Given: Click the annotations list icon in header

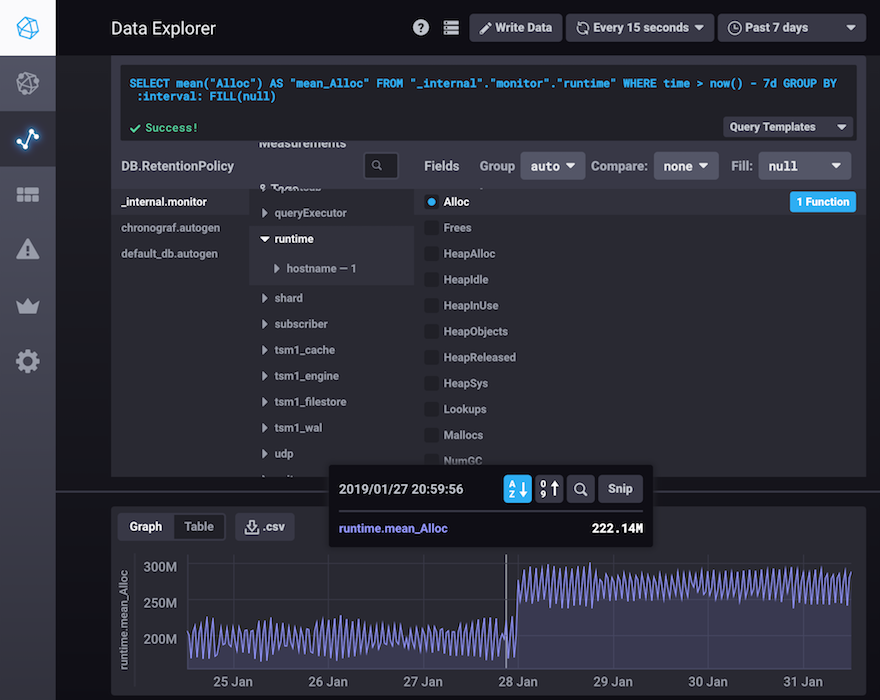Looking at the screenshot, I should 451,28.
